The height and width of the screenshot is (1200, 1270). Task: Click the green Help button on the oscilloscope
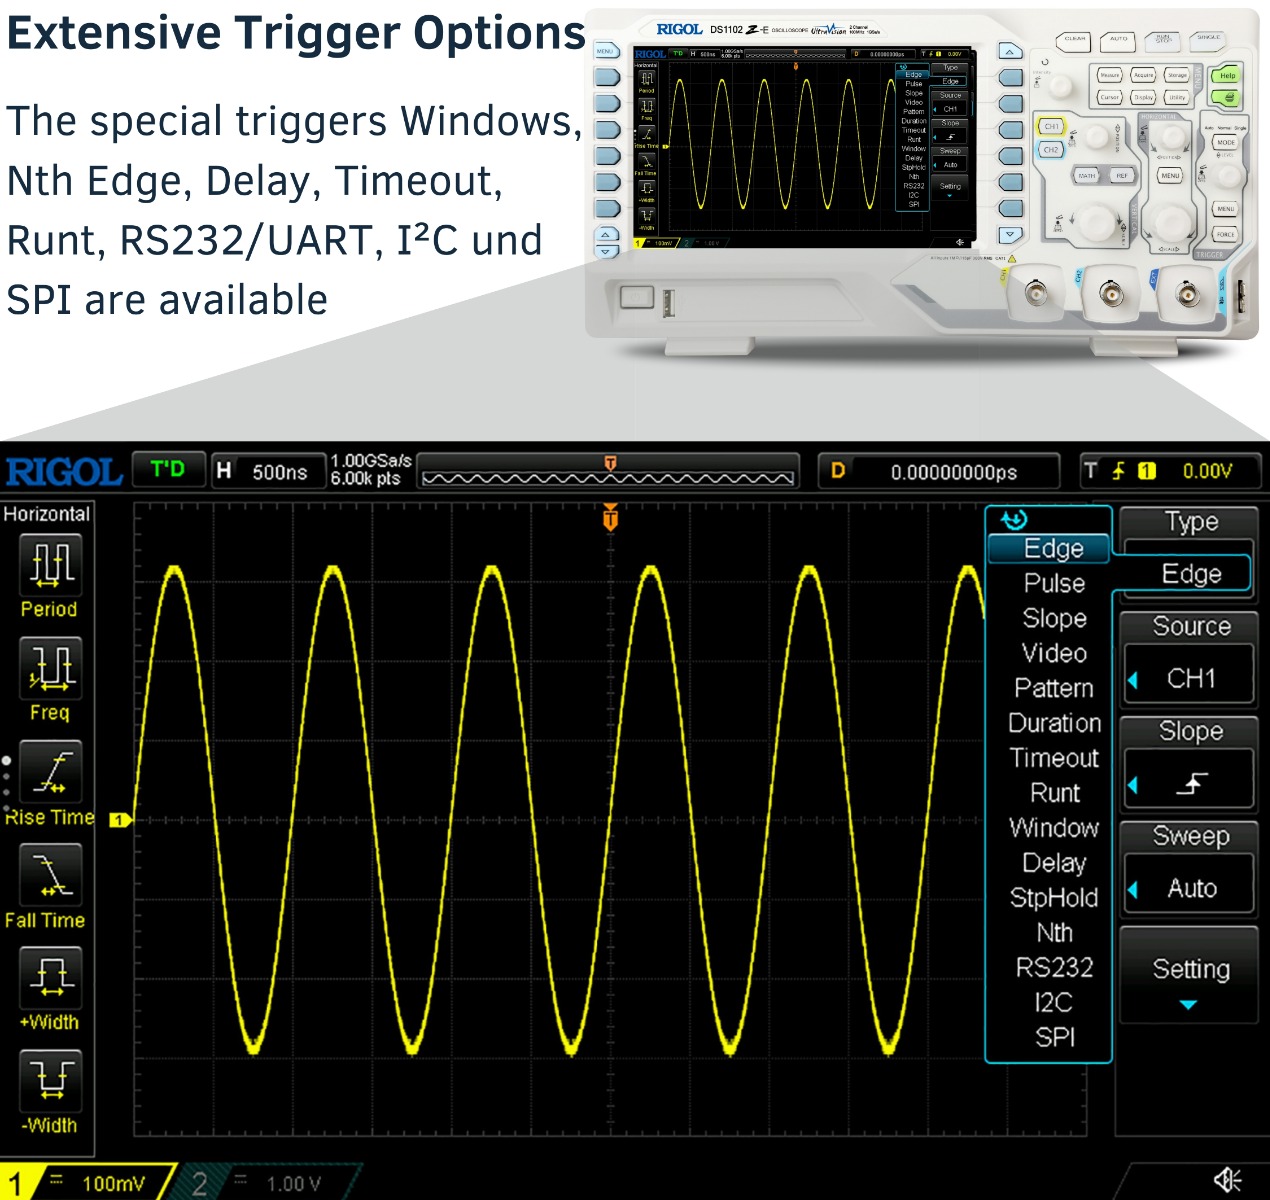[x=1226, y=75]
